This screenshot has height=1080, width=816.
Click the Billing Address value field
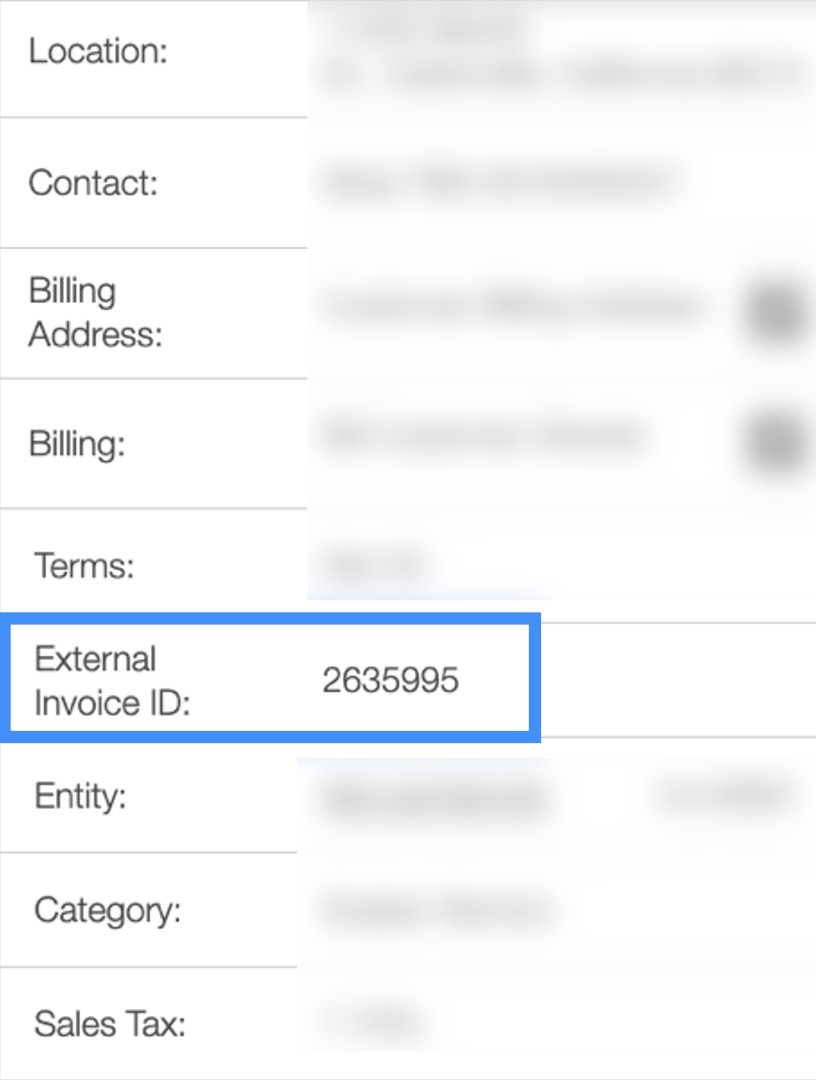click(510, 308)
